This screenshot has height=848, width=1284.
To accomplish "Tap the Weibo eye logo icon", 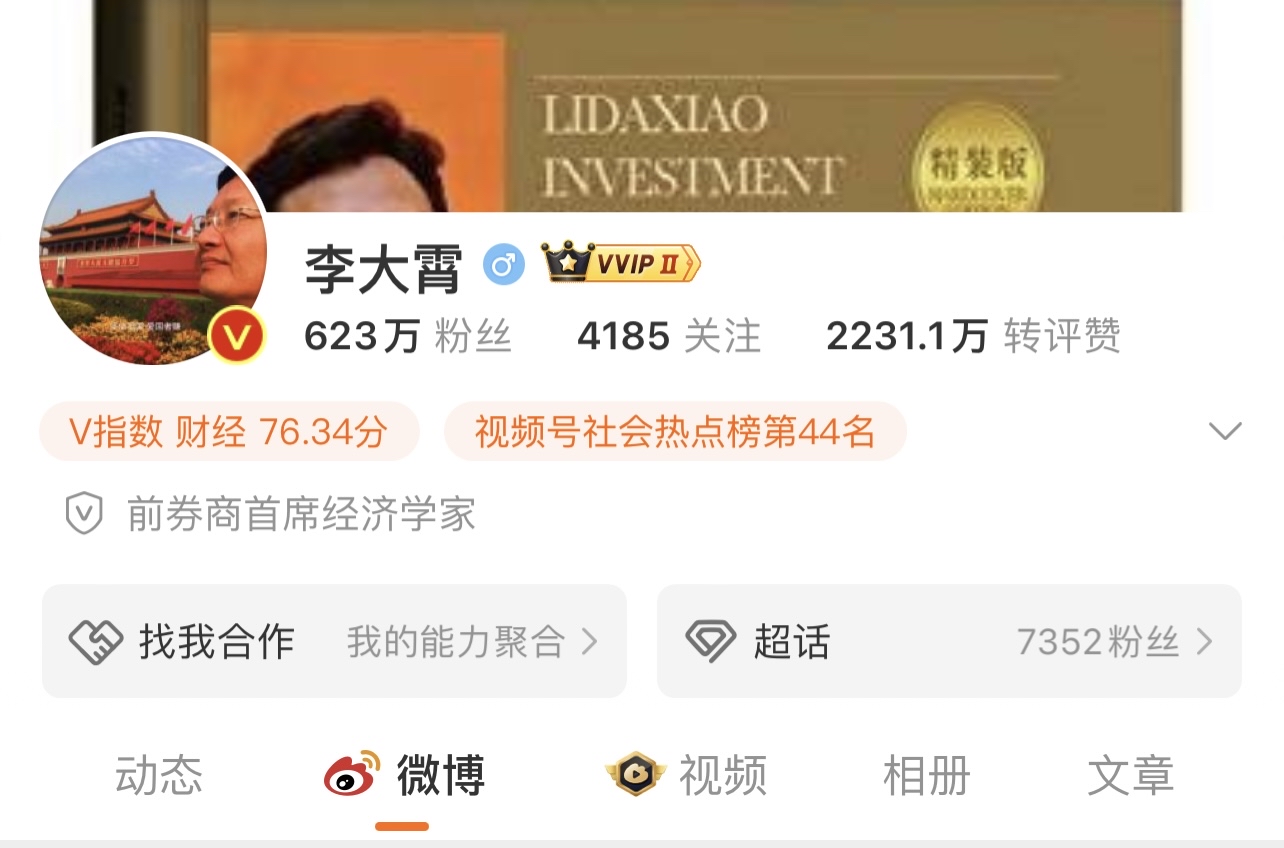I will (x=353, y=774).
